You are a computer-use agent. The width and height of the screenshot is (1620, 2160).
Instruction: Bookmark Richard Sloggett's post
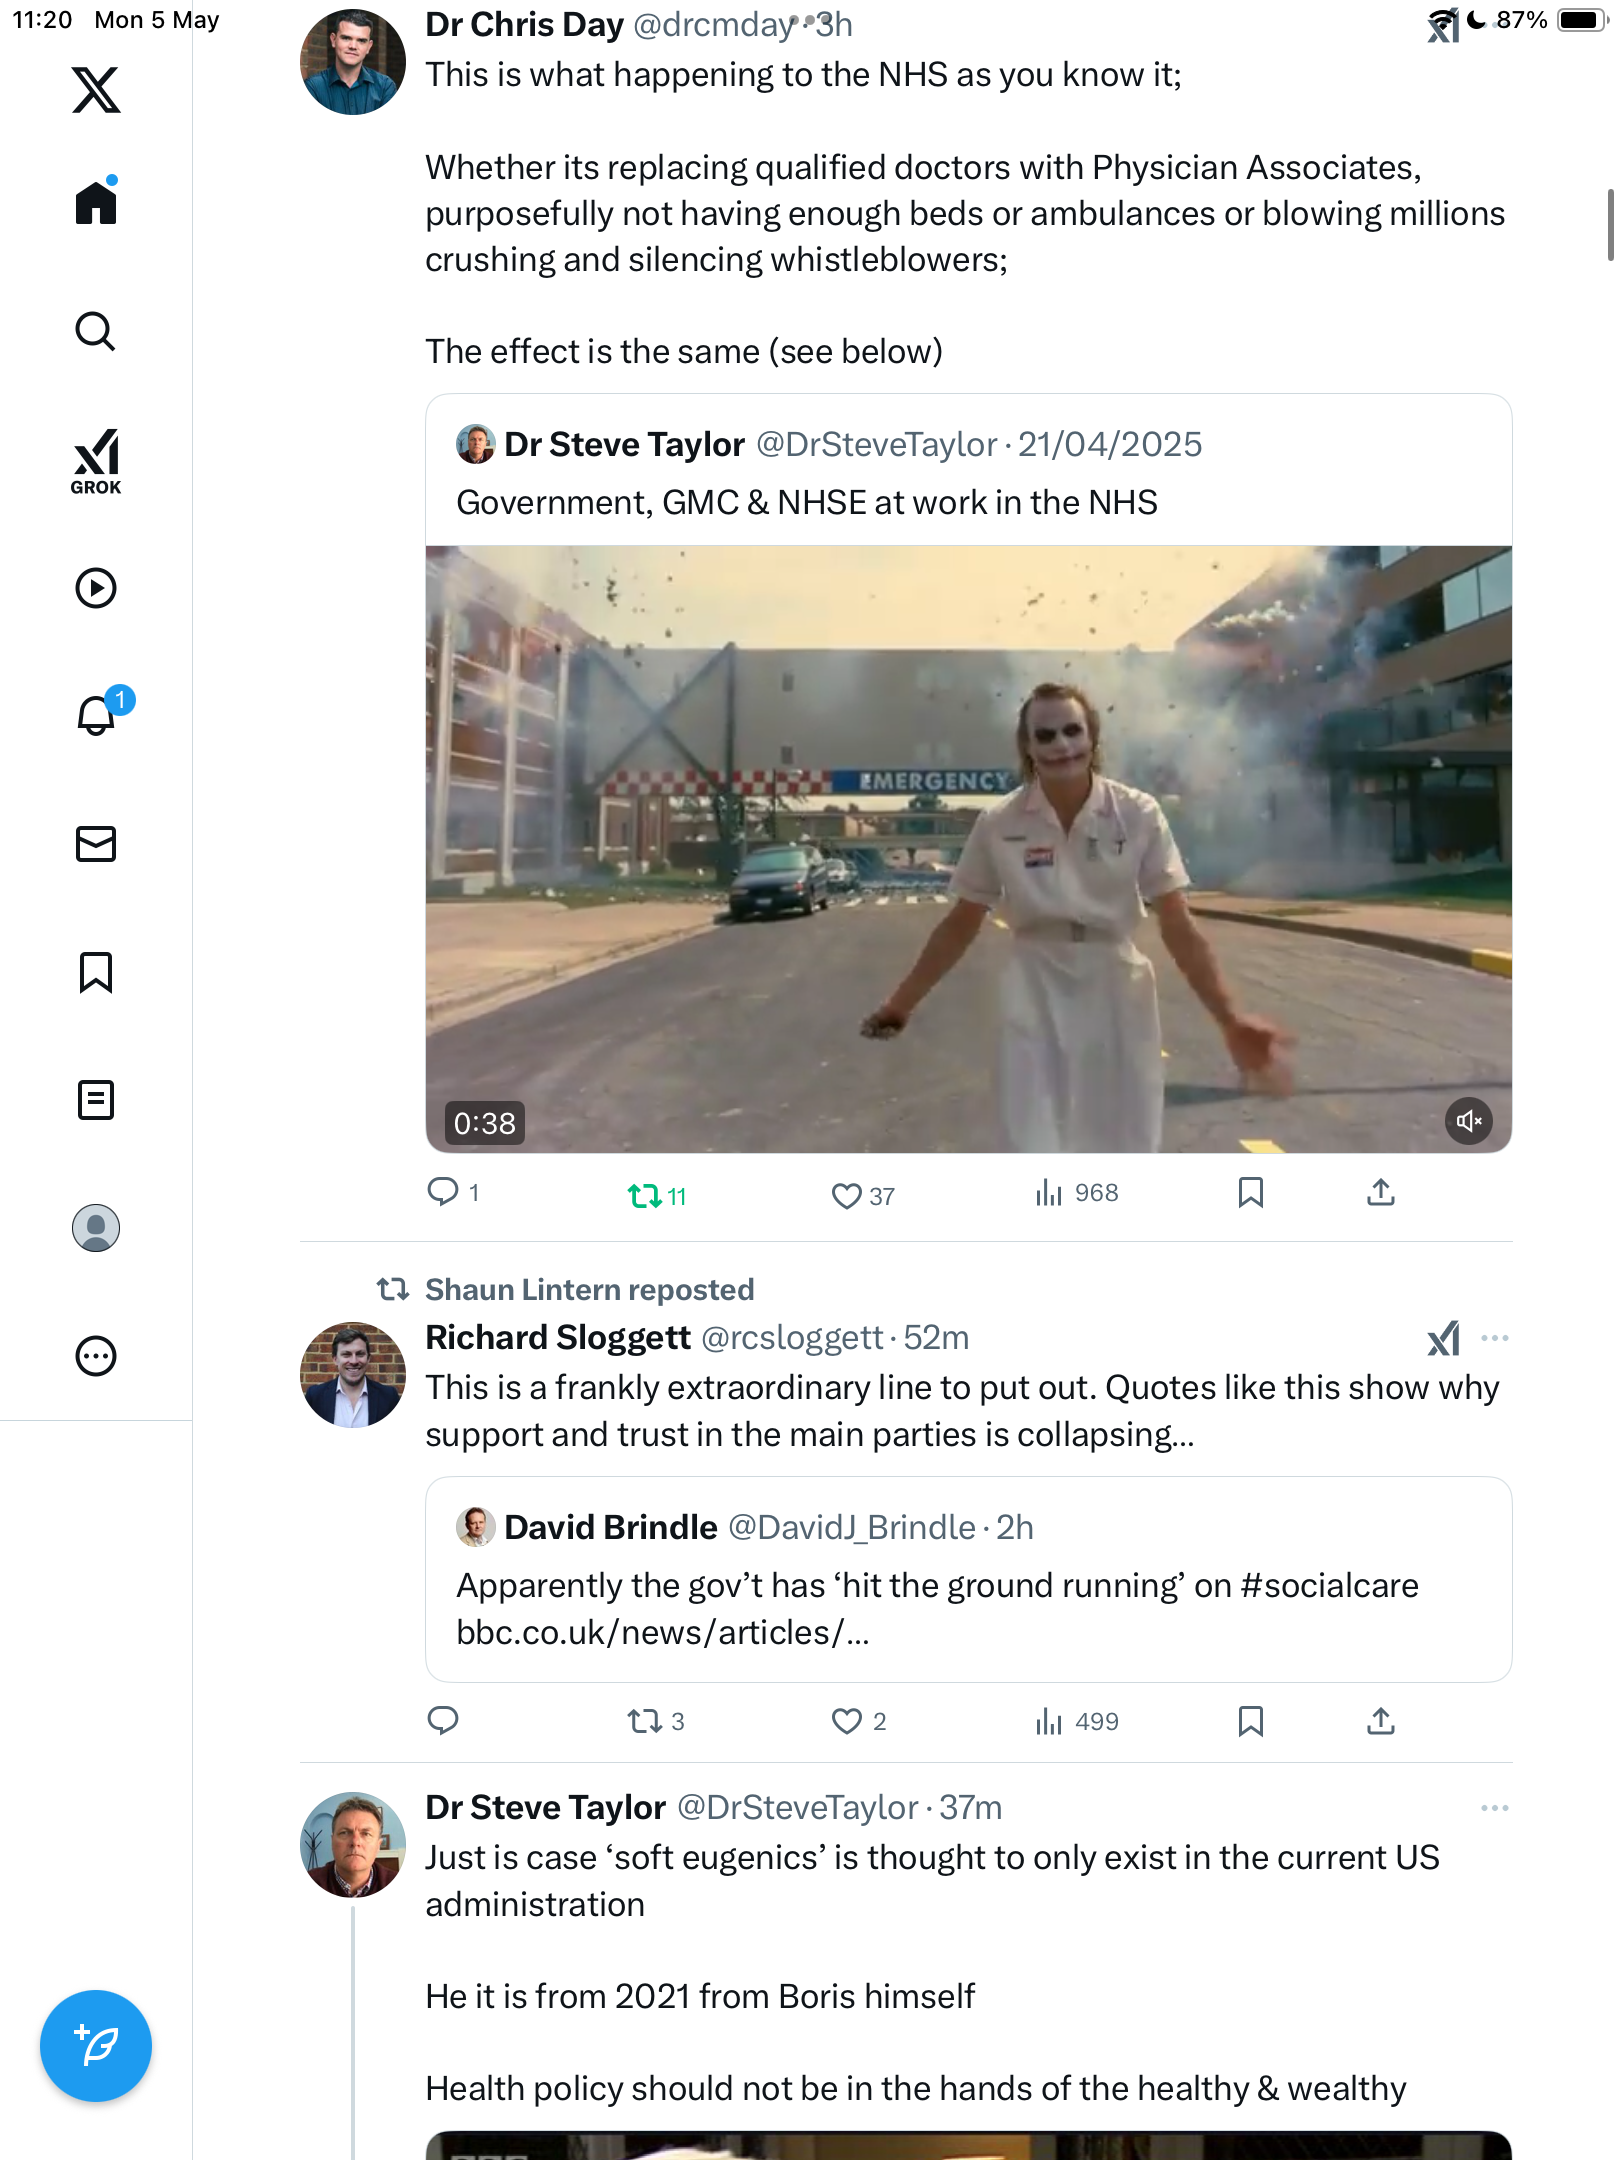(1250, 1721)
